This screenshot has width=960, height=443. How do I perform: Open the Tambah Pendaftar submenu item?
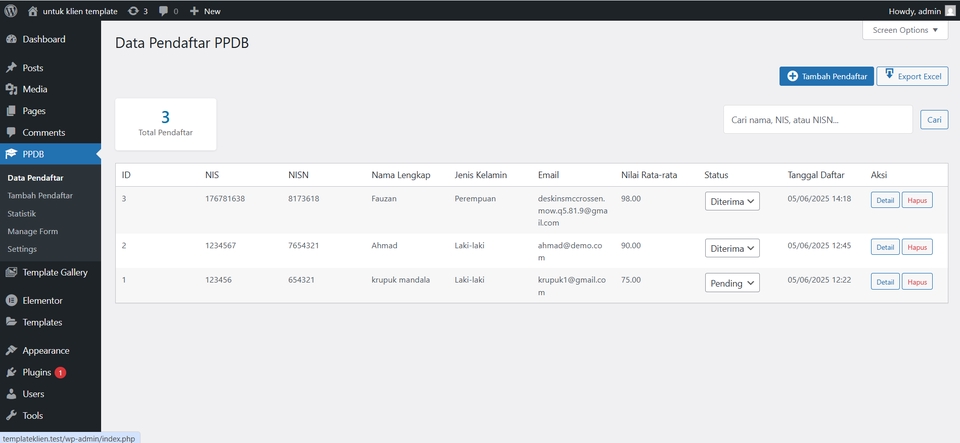pyautogui.click(x=40, y=196)
